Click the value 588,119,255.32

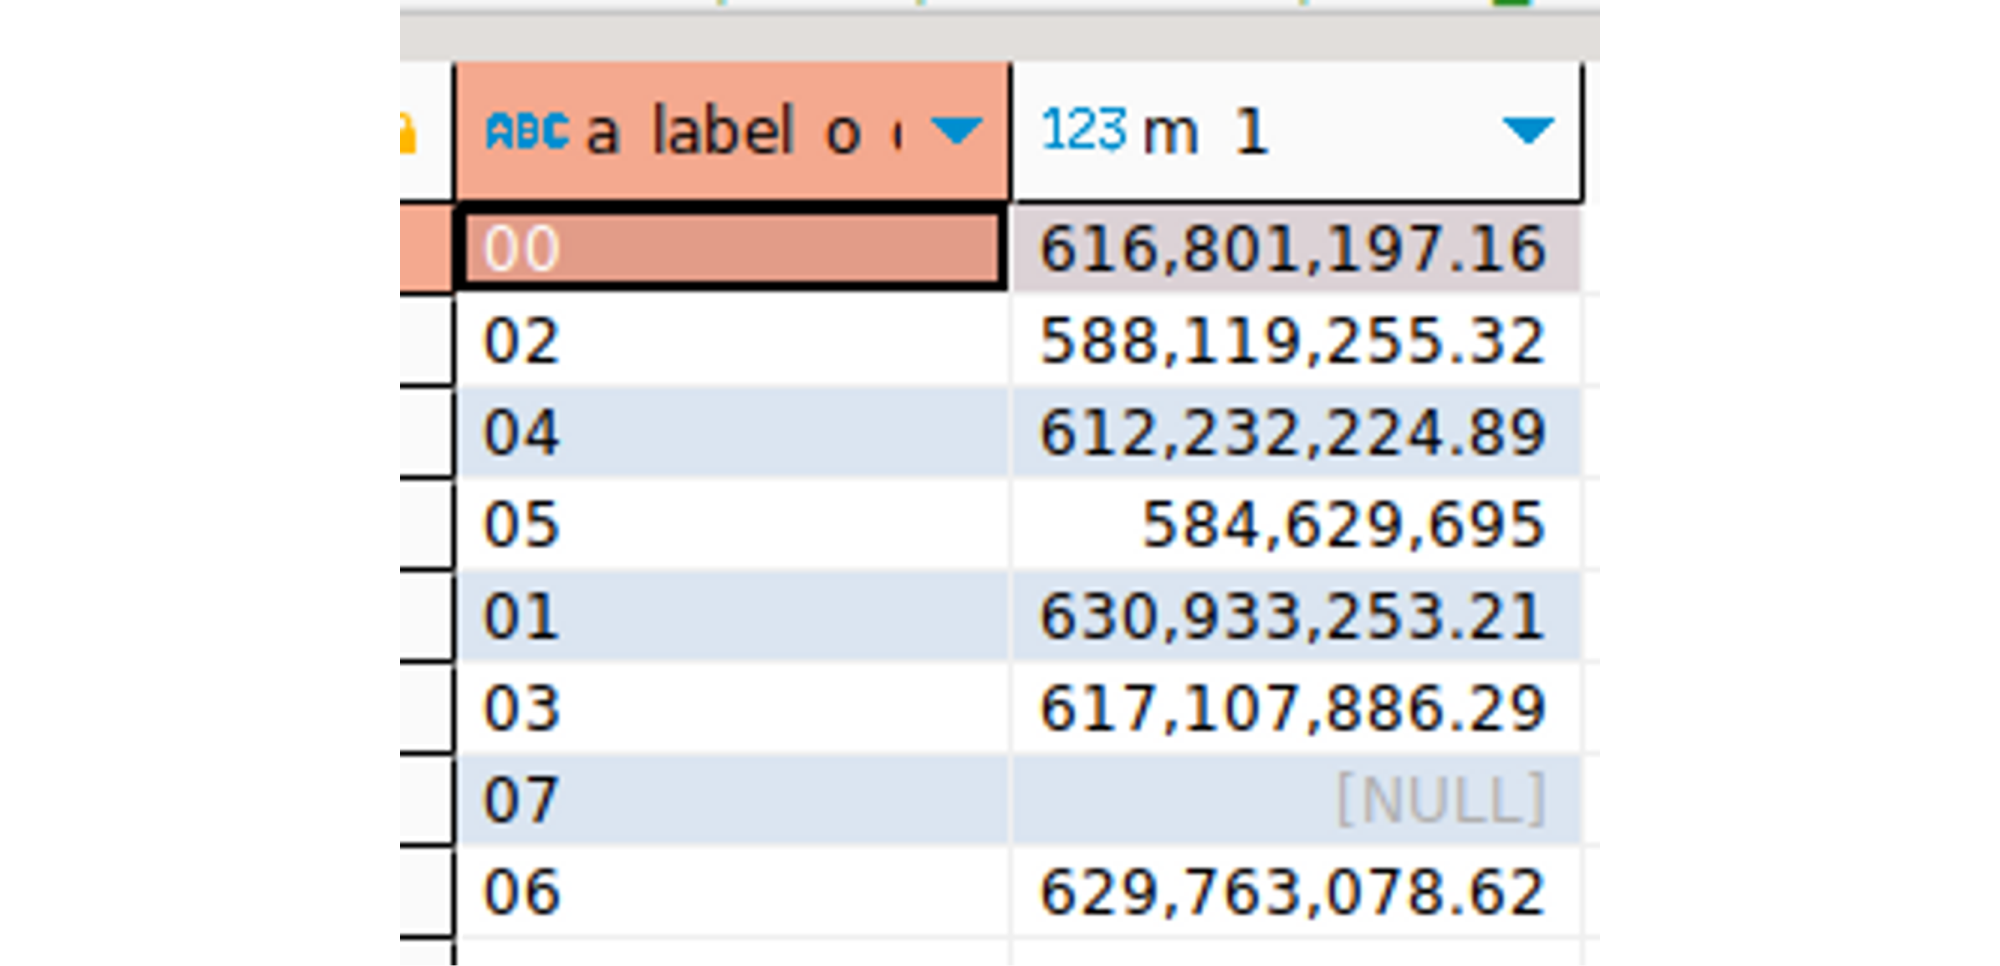pos(1293,341)
